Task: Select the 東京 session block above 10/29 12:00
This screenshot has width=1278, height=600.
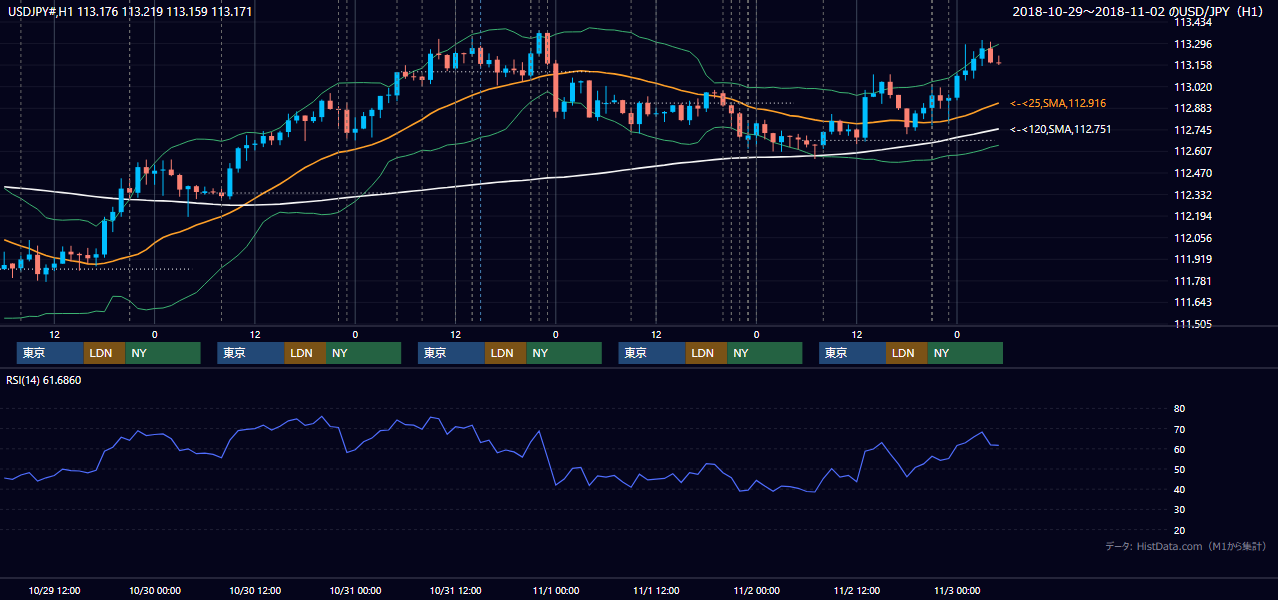Action: point(50,353)
